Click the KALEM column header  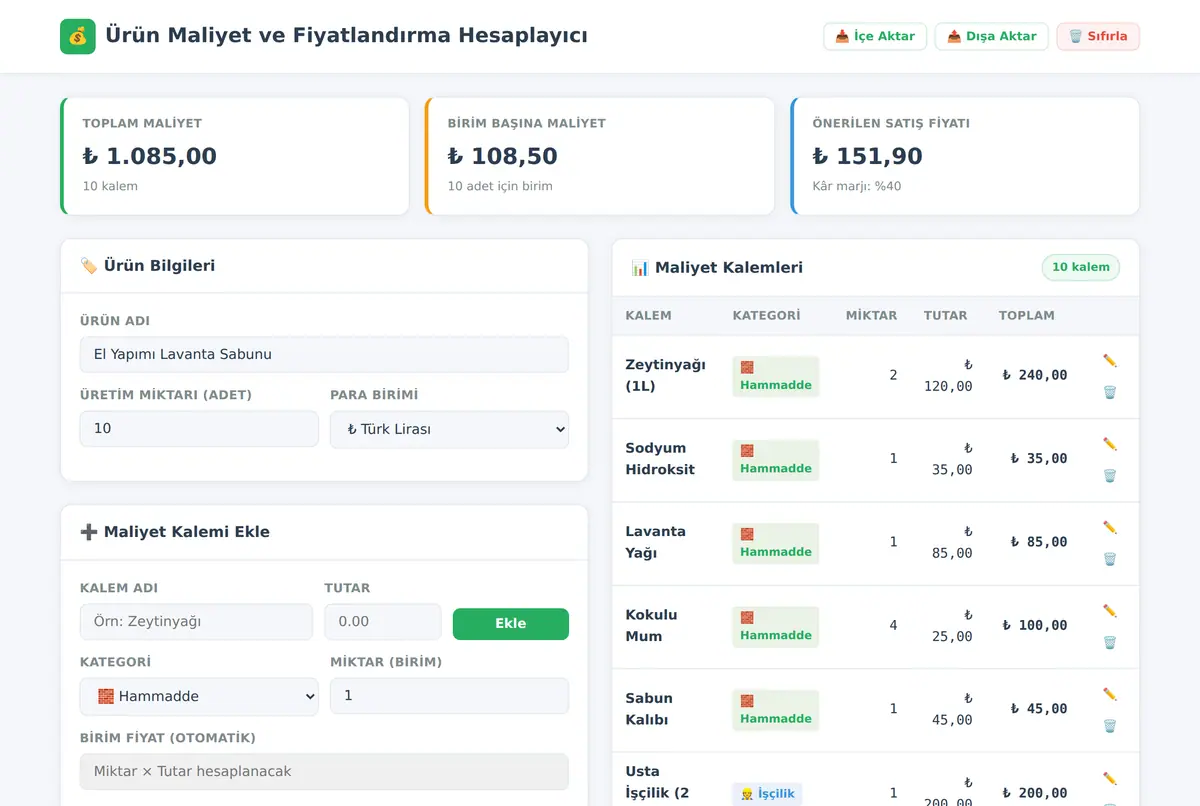pos(648,315)
